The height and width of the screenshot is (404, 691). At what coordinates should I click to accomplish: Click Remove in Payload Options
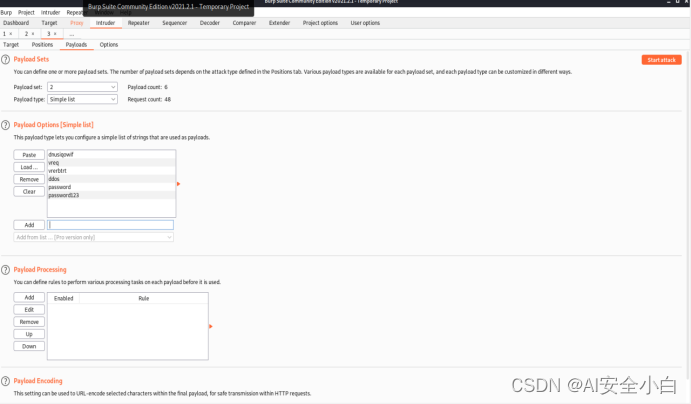29,179
